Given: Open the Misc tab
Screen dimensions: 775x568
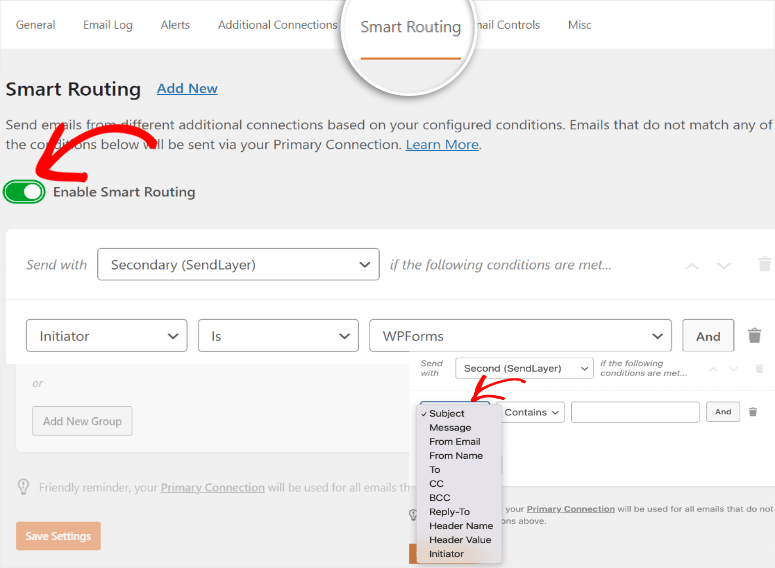Looking at the screenshot, I should pyautogui.click(x=579, y=25).
